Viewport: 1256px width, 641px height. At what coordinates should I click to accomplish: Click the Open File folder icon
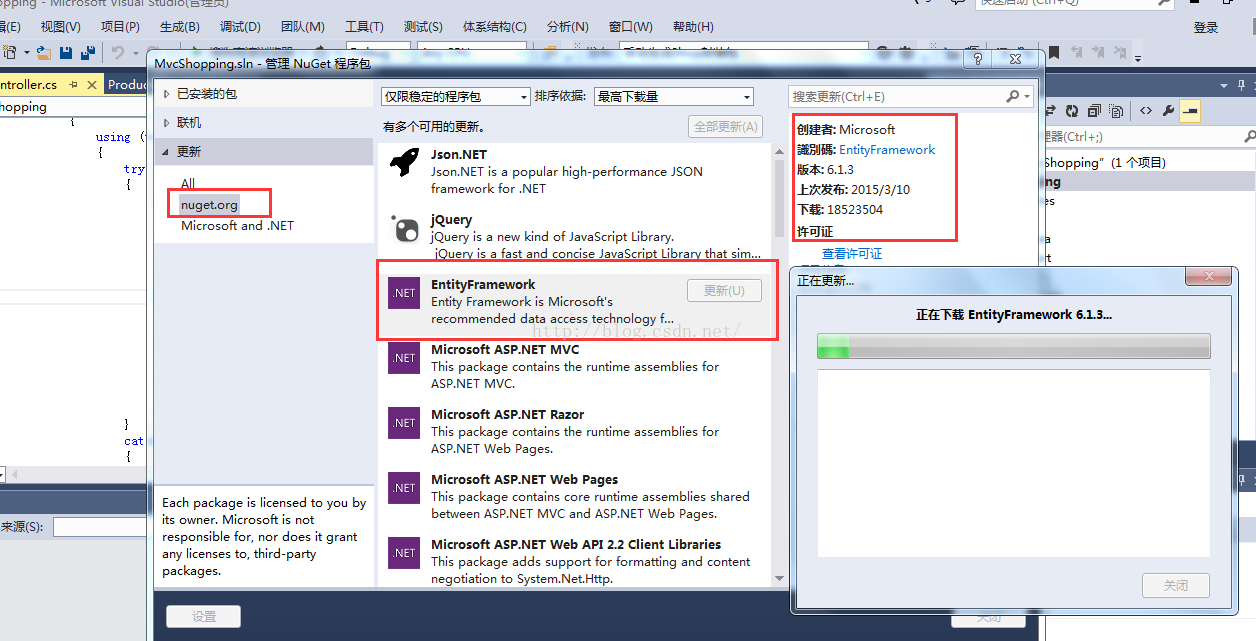44,52
